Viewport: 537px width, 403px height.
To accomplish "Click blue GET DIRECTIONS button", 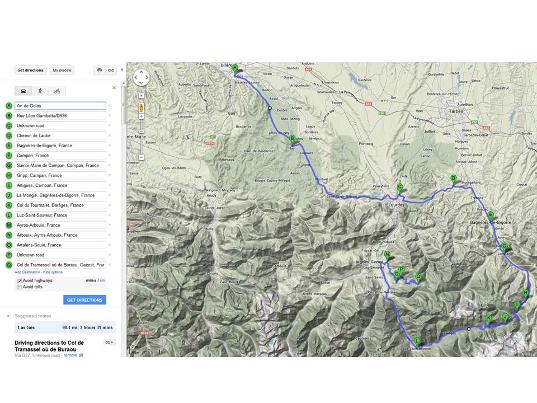I will (85, 300).
